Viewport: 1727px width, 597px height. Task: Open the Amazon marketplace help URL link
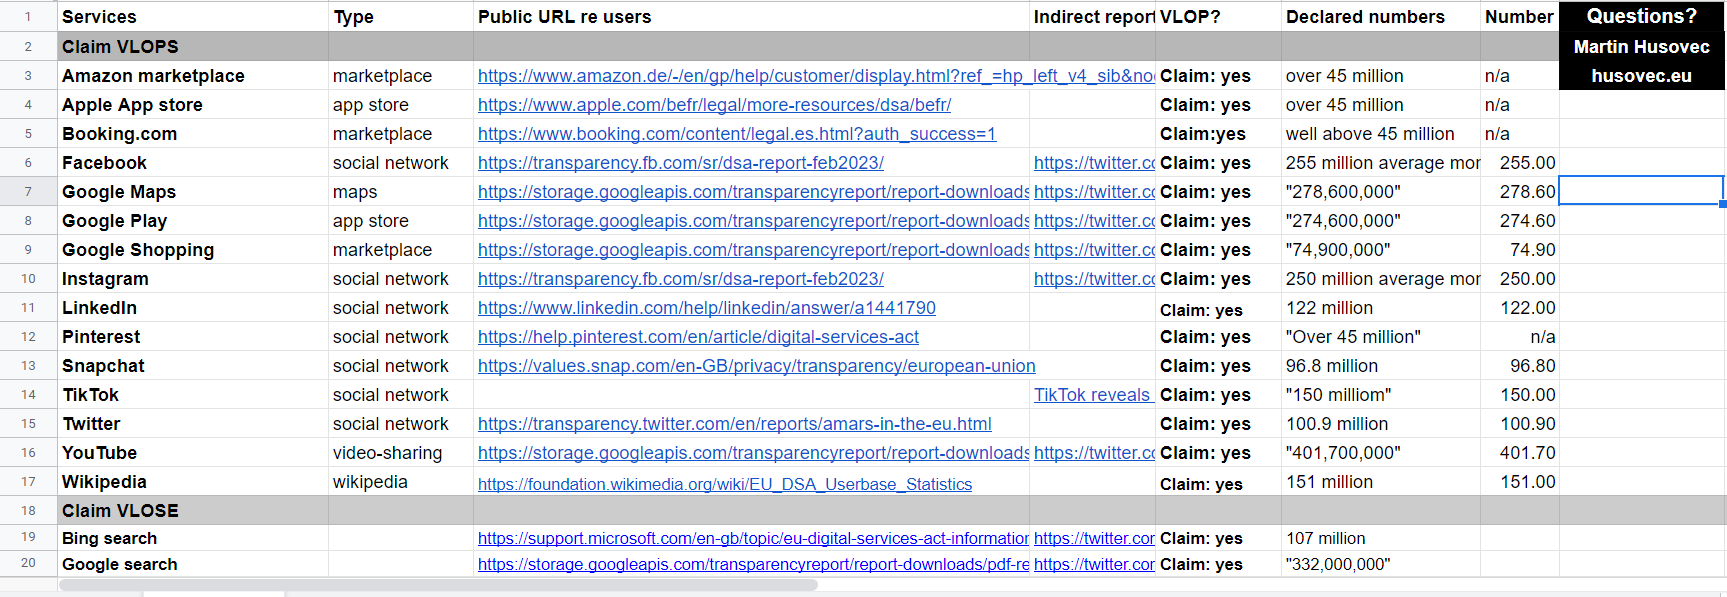pyautogui.click(x=816, y=76)
